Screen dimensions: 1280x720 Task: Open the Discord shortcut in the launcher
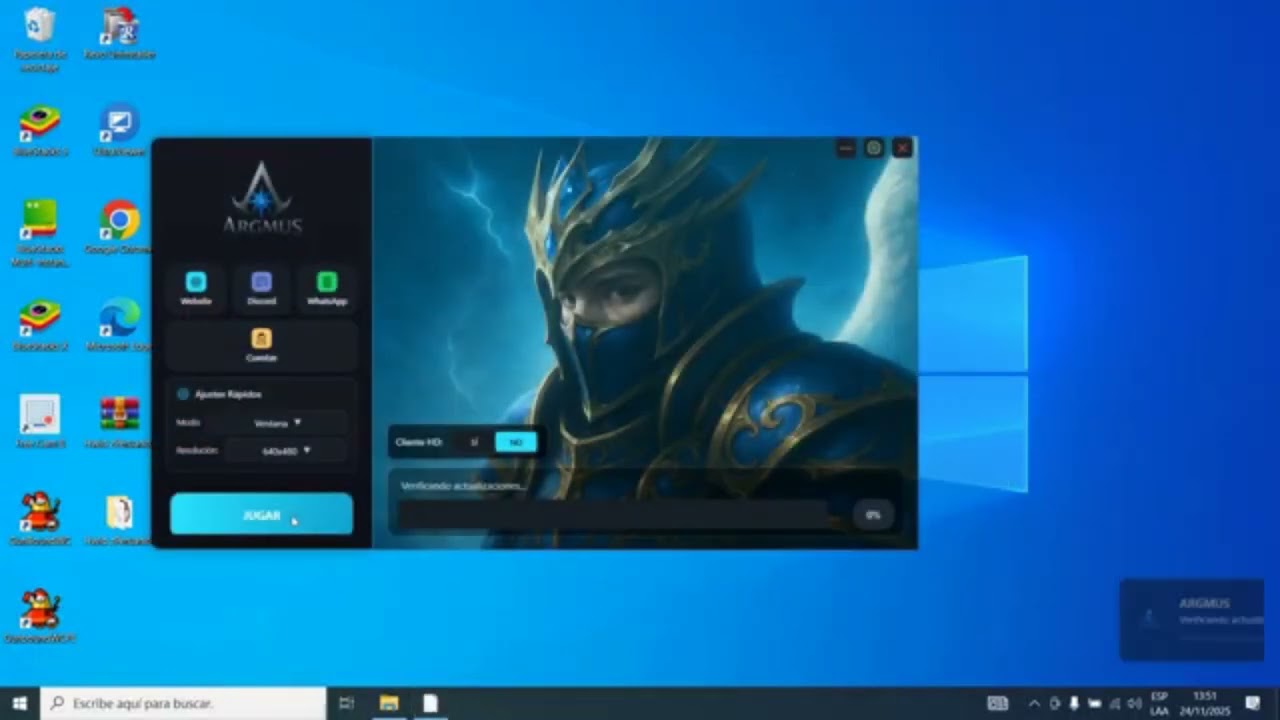(x=261, y=288)
